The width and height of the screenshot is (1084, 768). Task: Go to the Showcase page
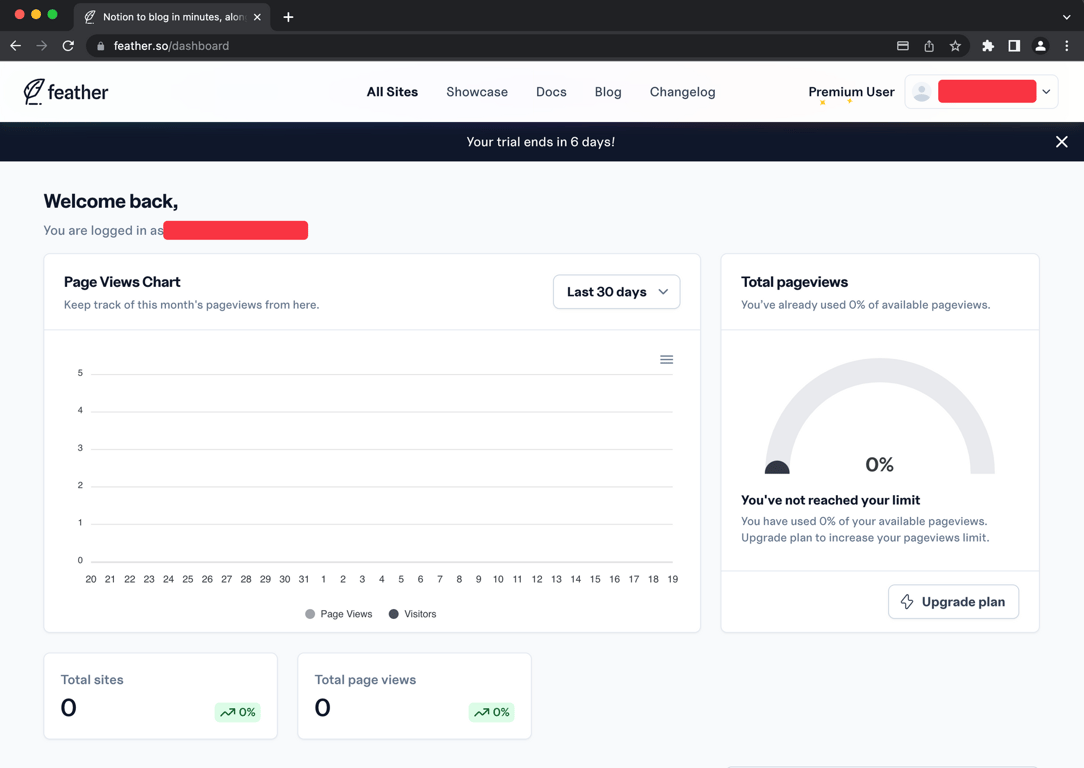477,92
